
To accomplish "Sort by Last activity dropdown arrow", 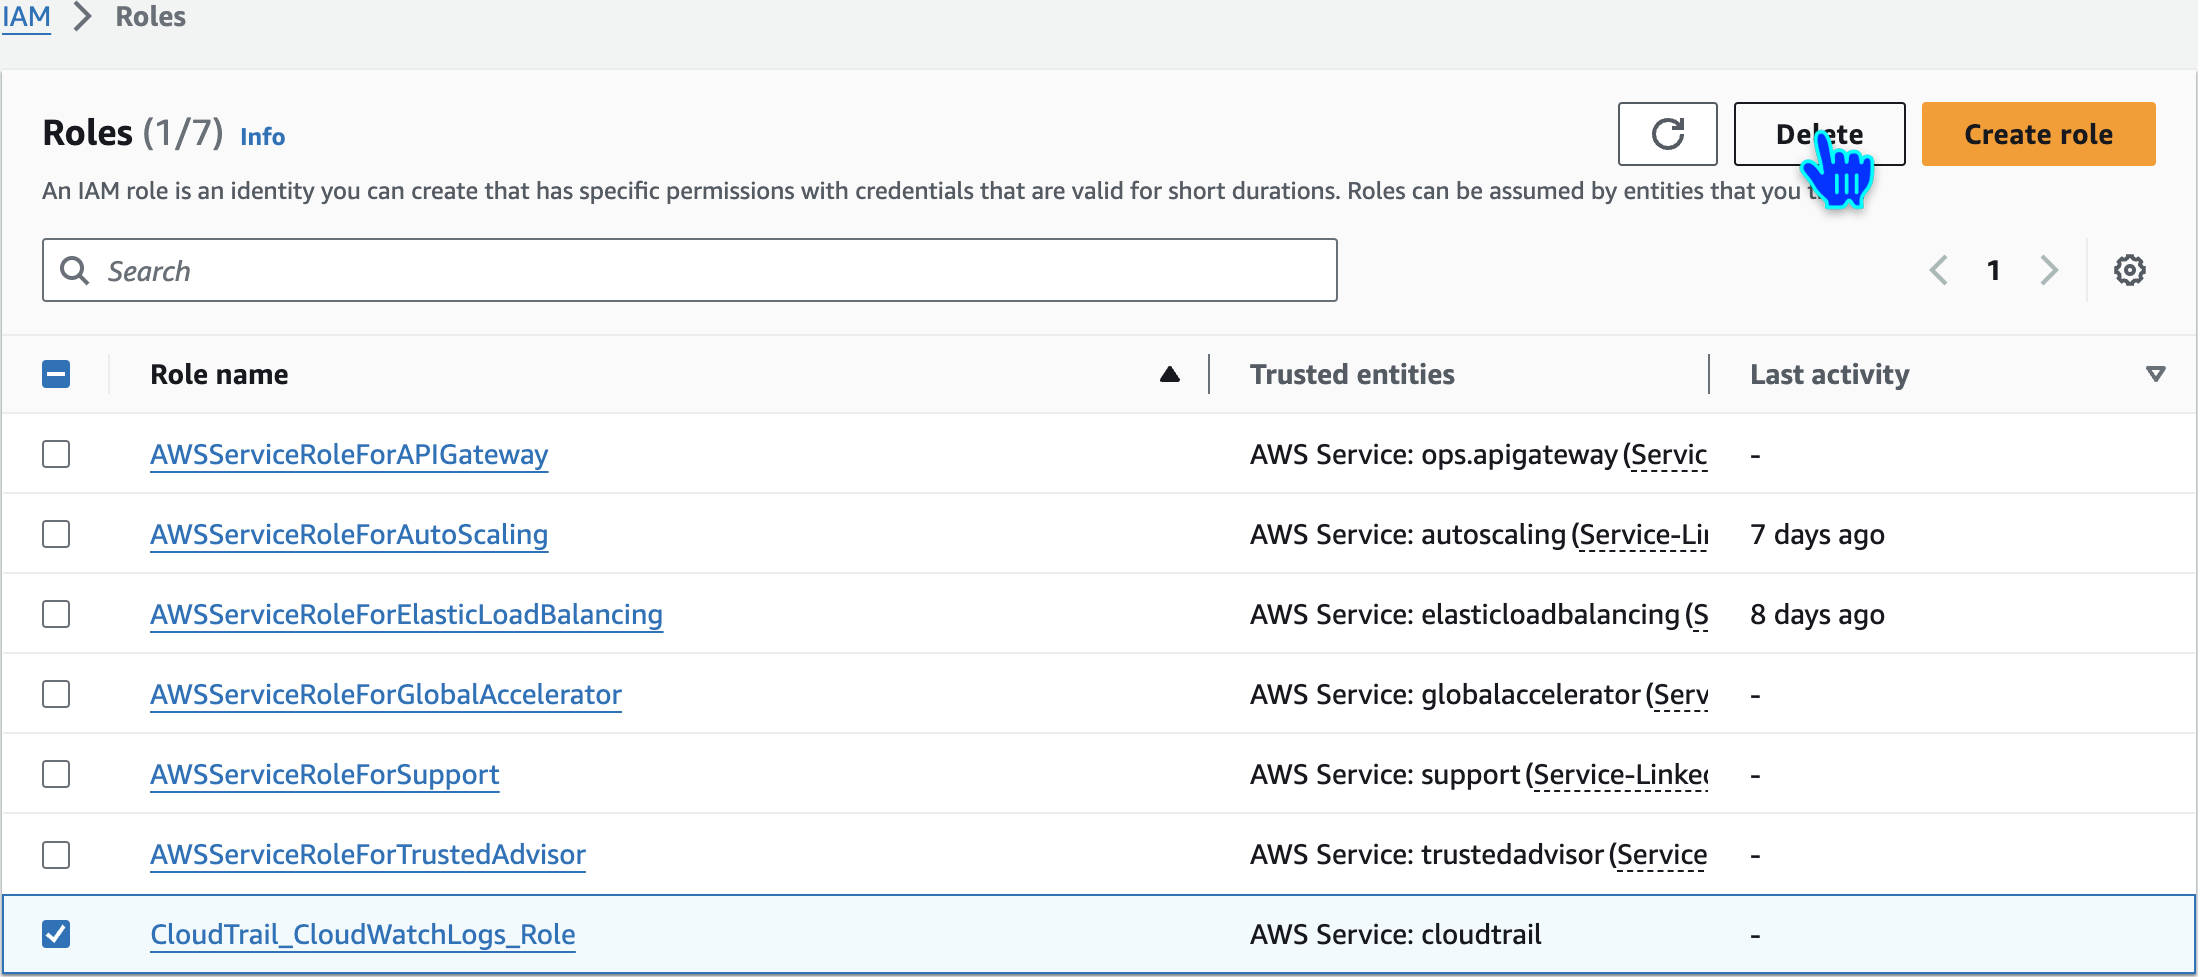I will [2155, 374].
